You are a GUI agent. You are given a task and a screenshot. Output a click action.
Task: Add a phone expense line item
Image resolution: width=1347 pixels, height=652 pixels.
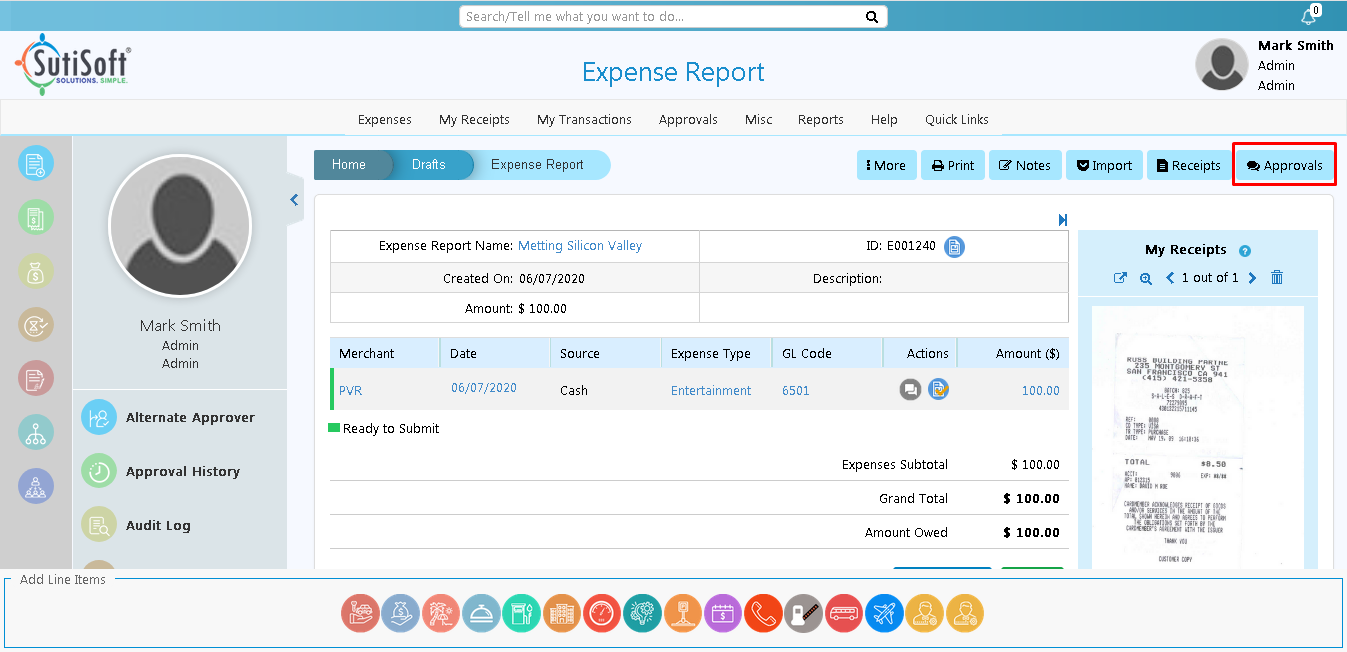[763, 613]
